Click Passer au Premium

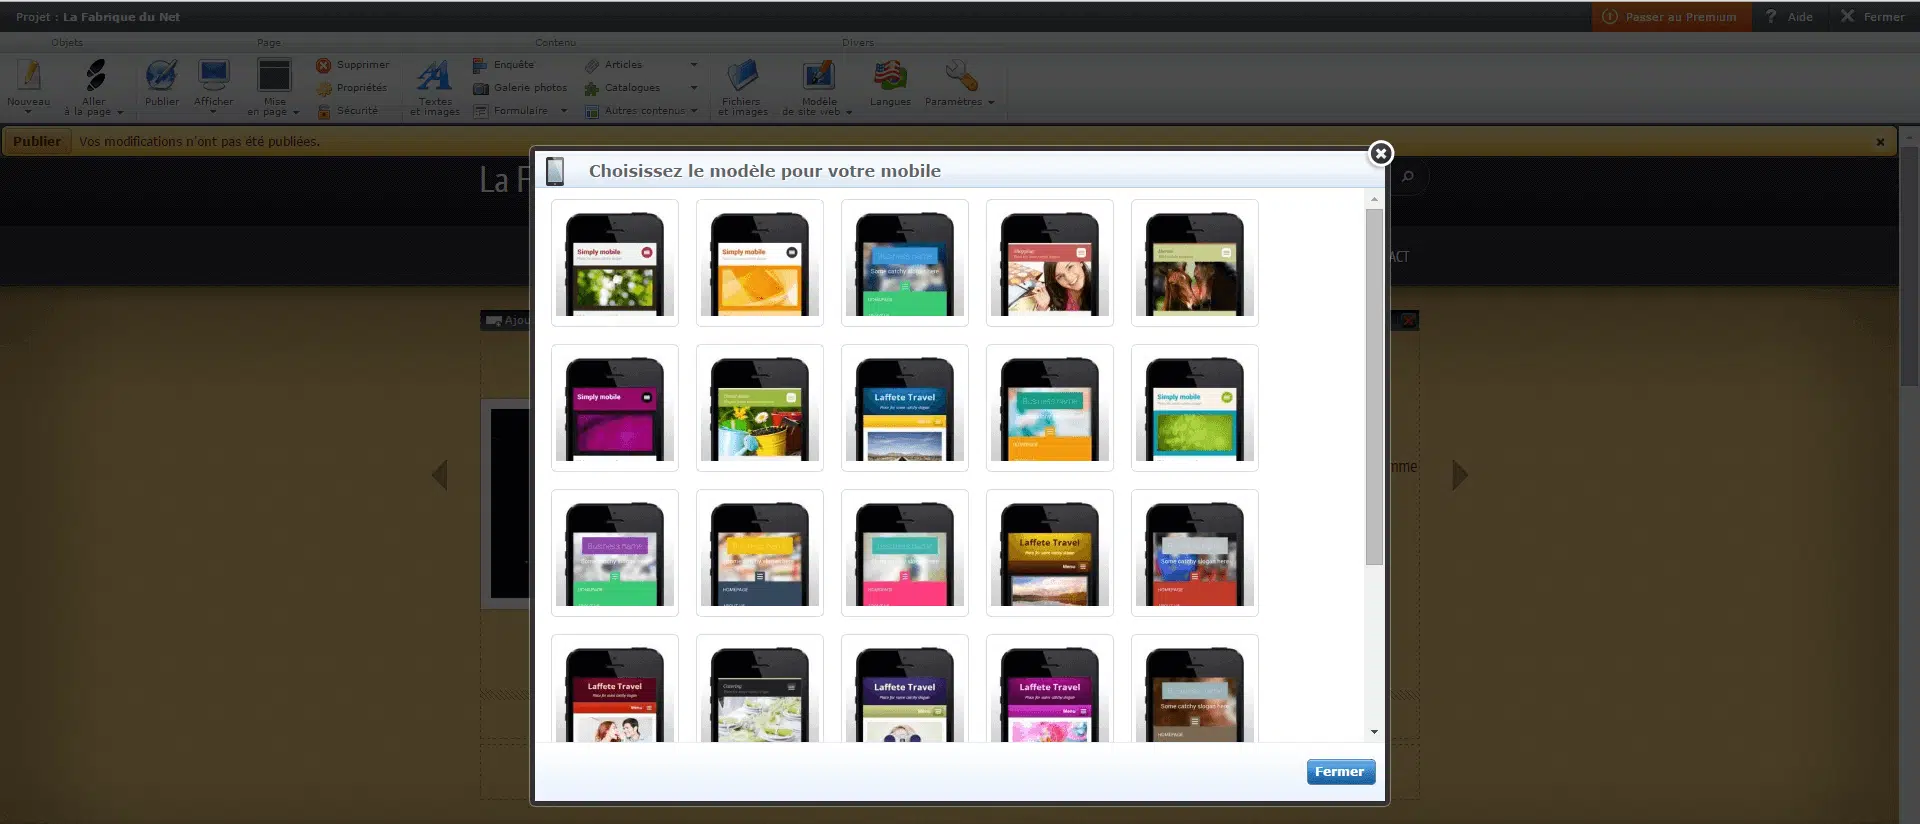[x=1670, y=17]
